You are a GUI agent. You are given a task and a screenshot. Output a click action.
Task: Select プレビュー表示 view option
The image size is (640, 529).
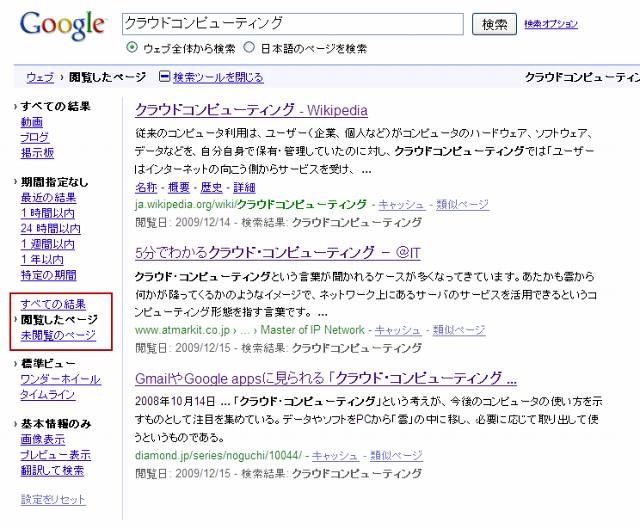click(x=56, y=455)
